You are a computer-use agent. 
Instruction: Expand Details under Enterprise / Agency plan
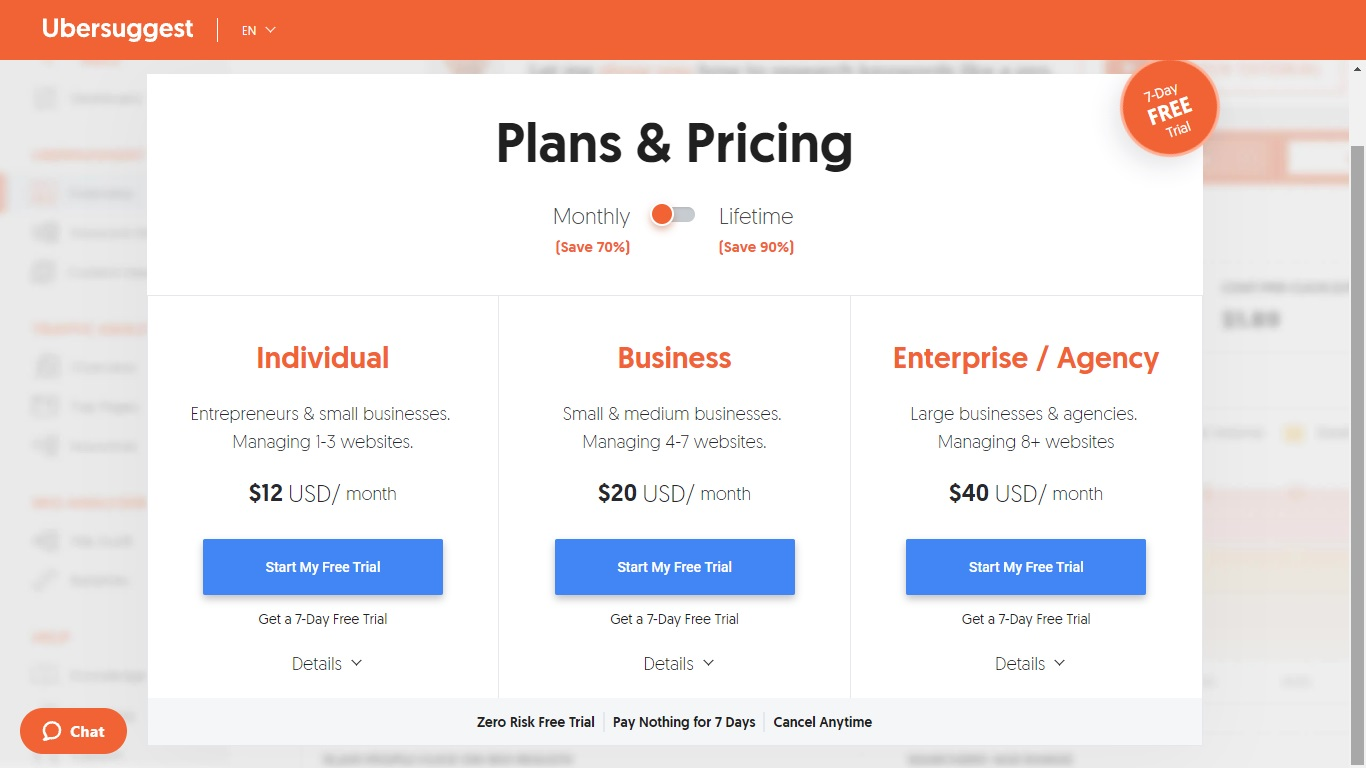point(1030,664)
